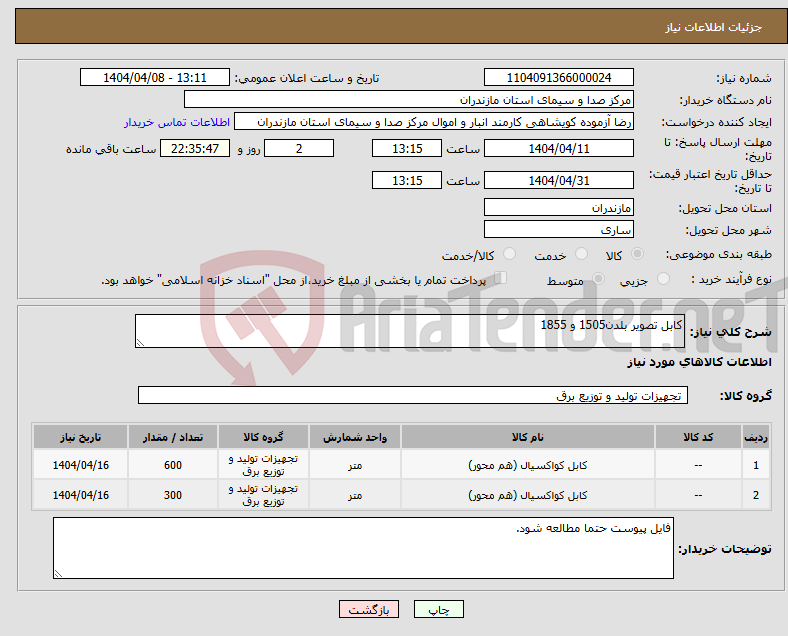Viewport: 788px width, 636px height.
Task: Click row 1 need date 1404/04/16
Action: click(x=80, y=465)
